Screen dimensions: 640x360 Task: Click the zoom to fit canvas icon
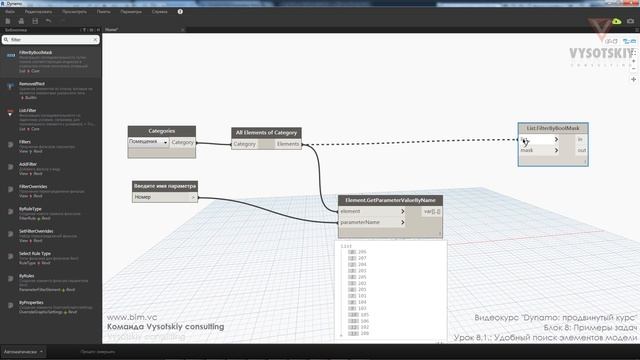(x=633, y=53)
